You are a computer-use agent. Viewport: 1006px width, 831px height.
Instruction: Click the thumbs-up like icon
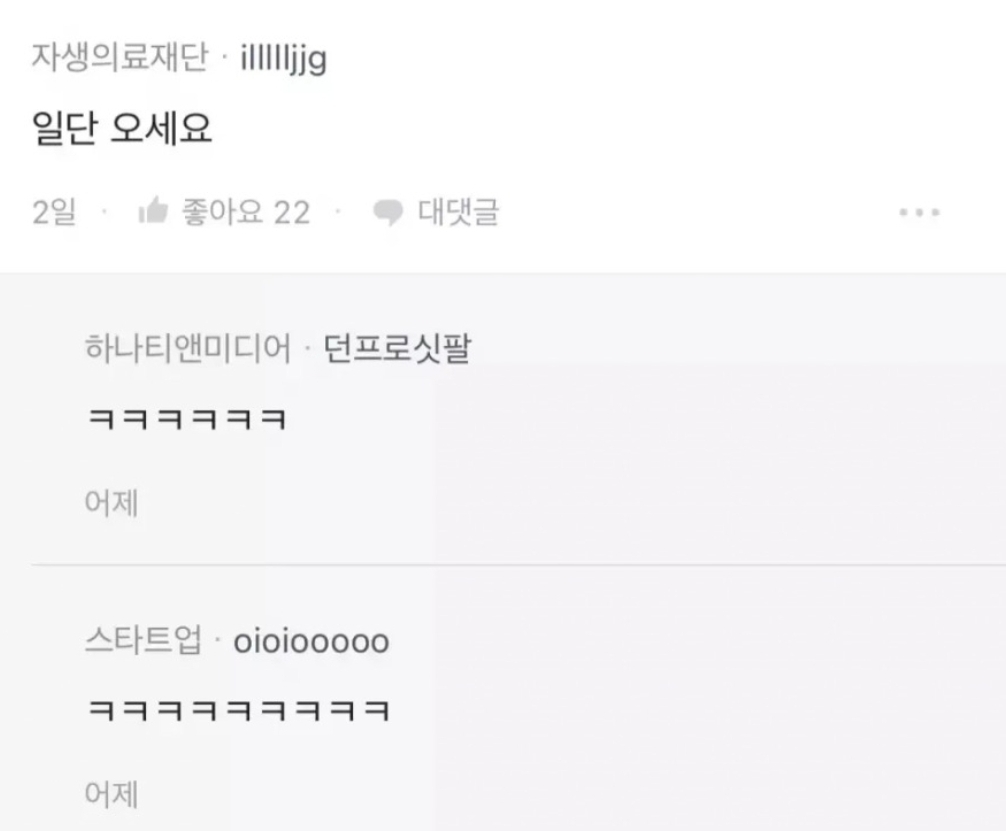point(153,211)
